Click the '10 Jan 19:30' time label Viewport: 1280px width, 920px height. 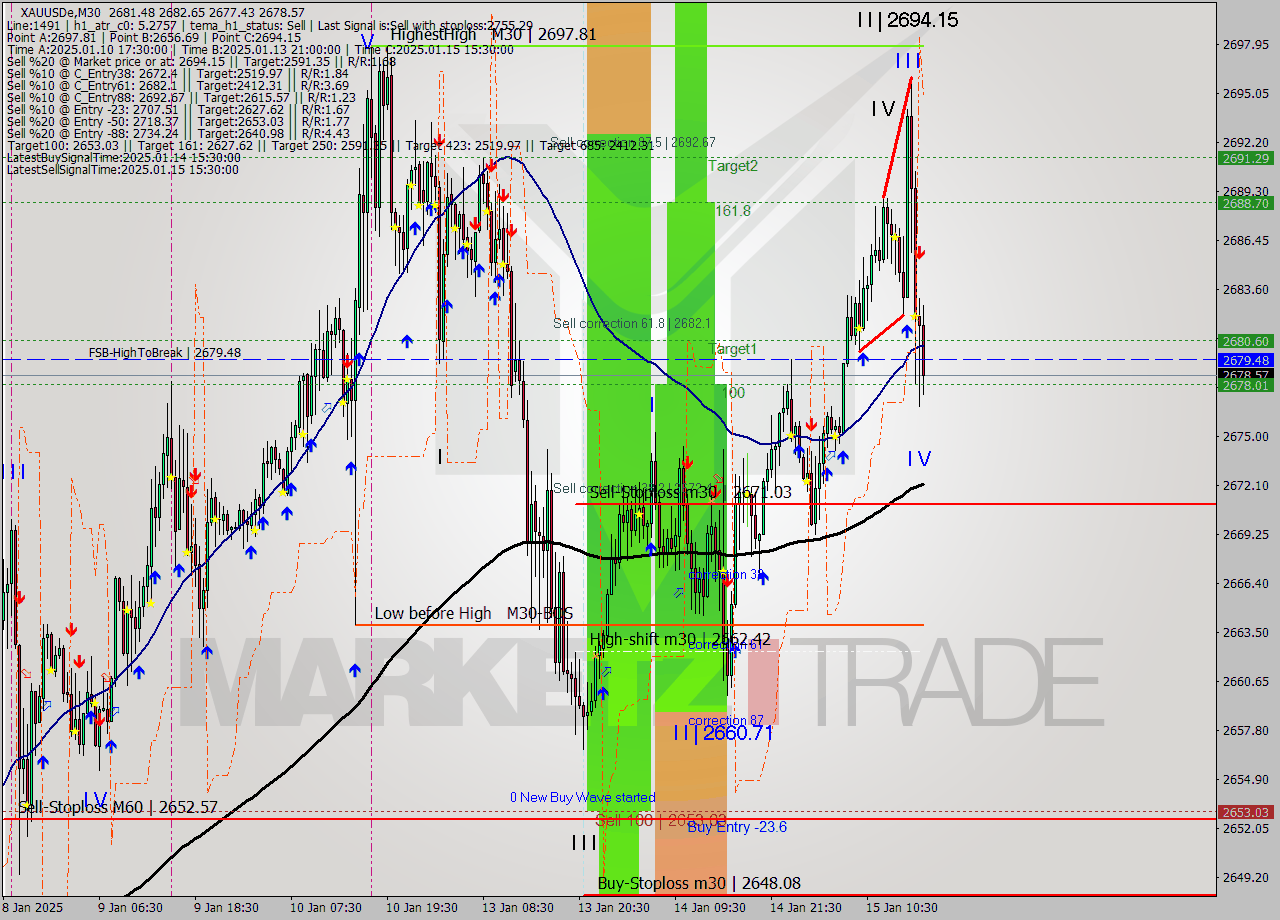tap(422, 908)
